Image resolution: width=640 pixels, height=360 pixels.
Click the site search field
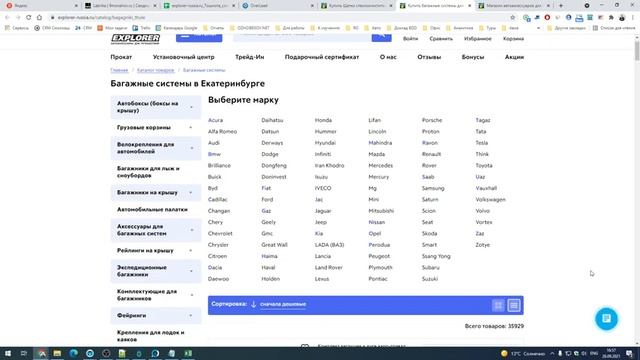pyautogui.click(x=302, y=38)
